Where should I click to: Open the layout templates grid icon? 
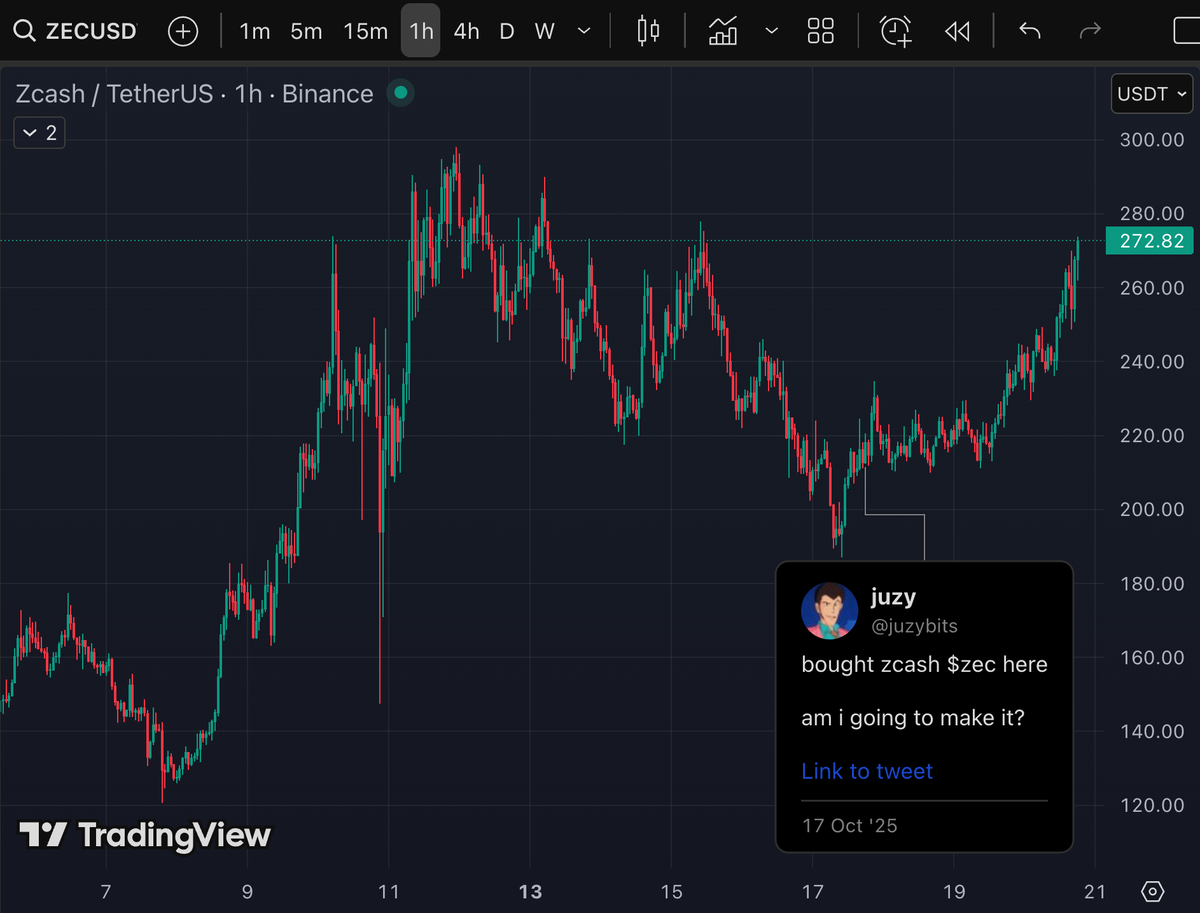pyautogui.click(x=821, y=31)
